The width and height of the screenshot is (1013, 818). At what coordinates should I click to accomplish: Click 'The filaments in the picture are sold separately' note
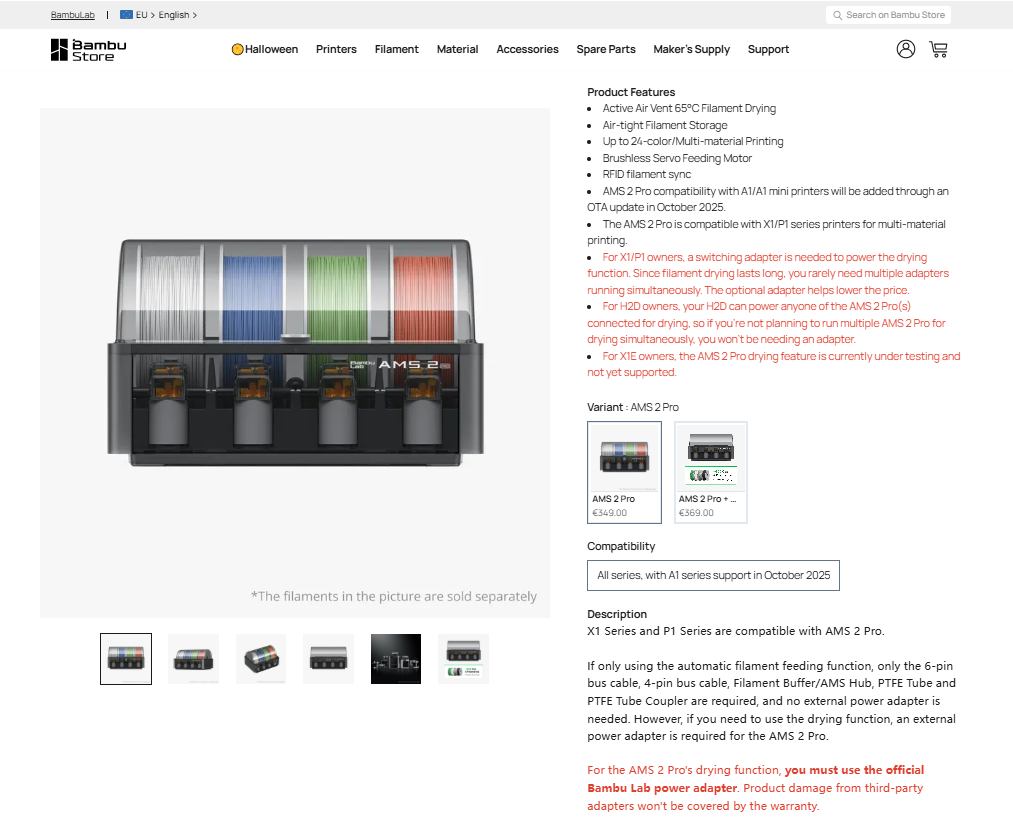[394, 596]
